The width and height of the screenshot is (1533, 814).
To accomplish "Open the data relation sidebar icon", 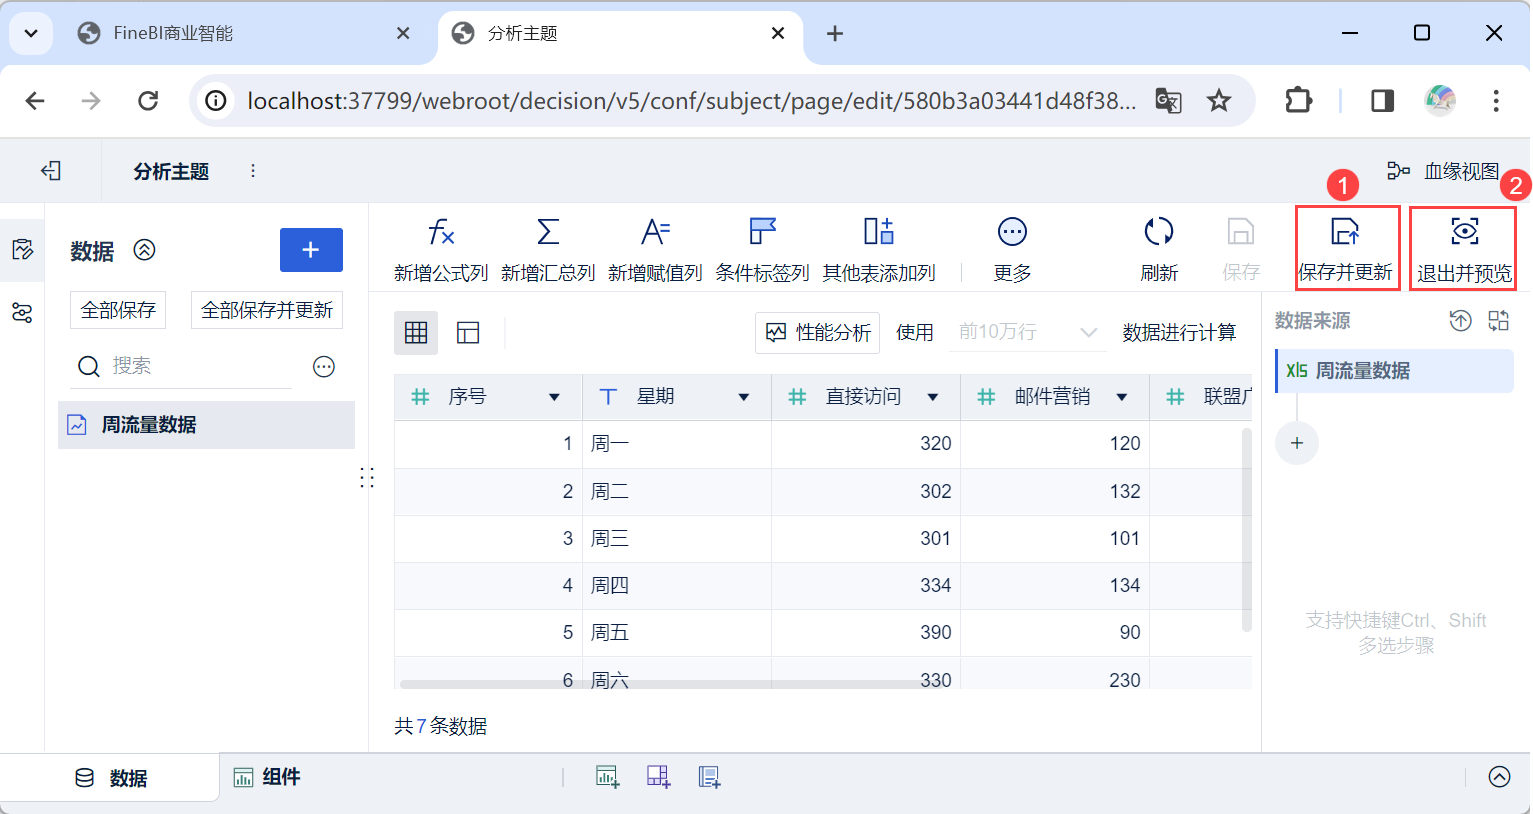I will point(22,313).
